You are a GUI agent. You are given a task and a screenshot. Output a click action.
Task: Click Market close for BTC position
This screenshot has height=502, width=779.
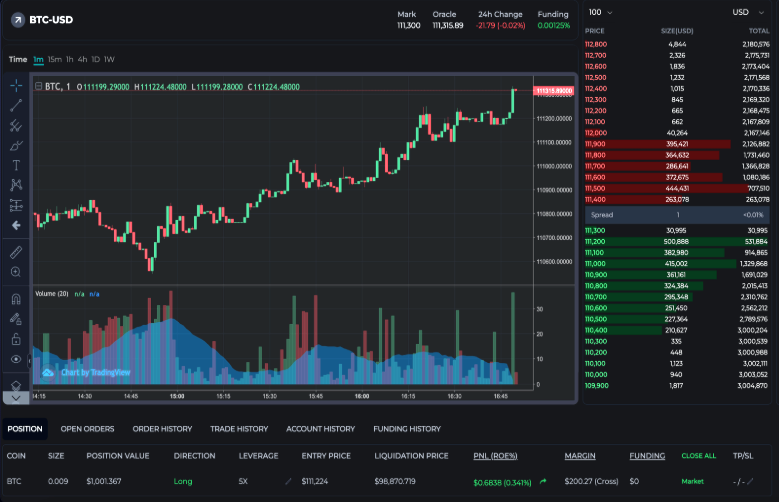coord(692,481)
